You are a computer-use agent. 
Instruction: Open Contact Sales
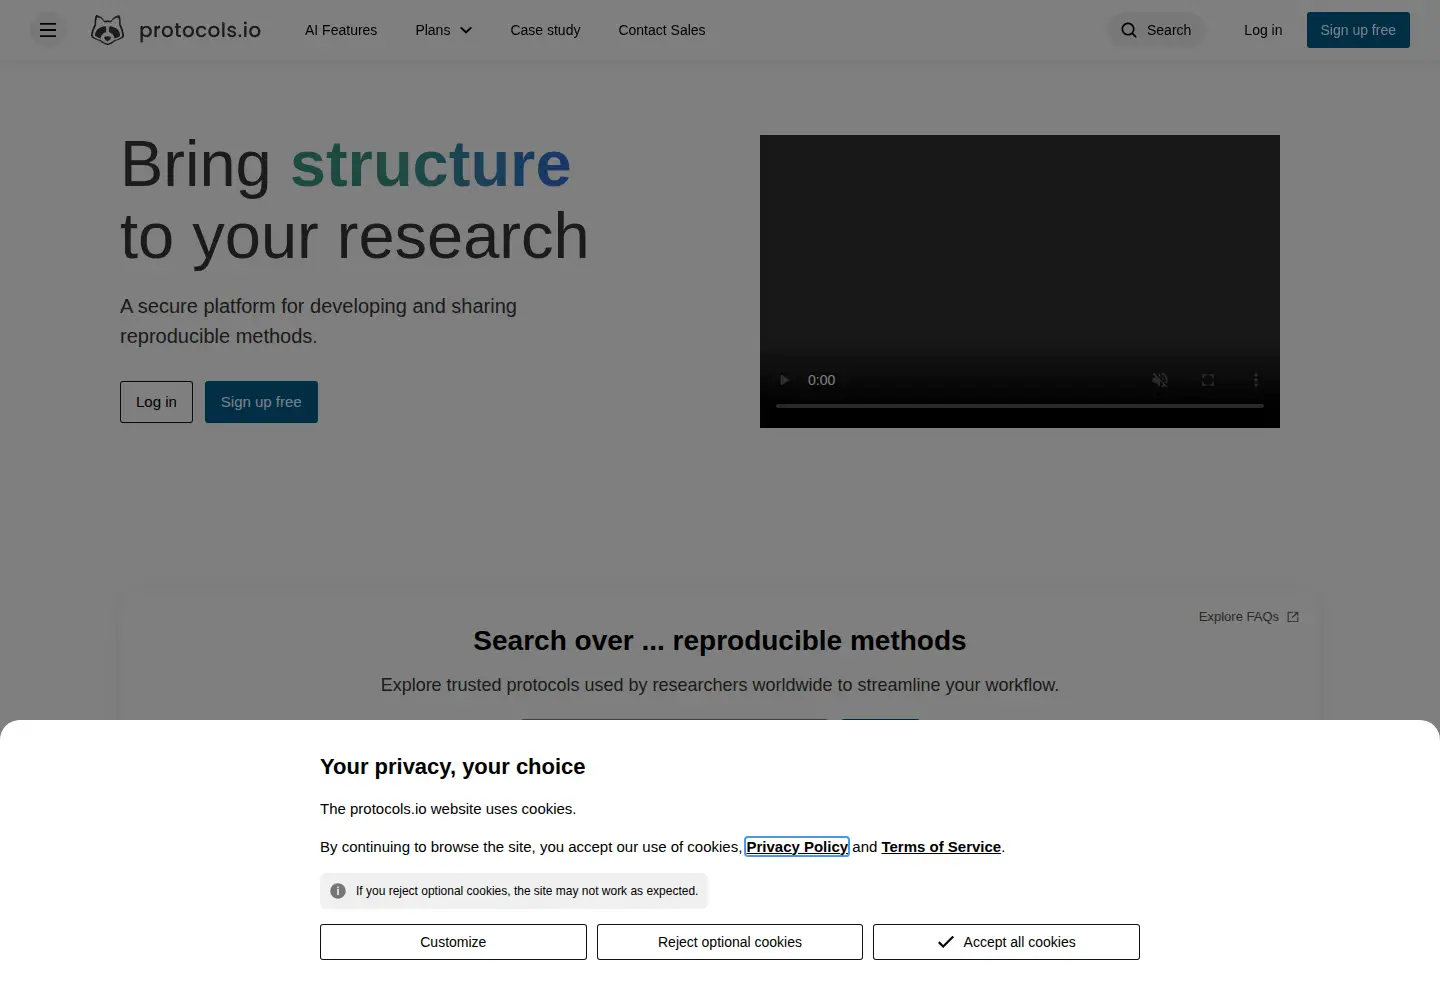click(662, 30)
